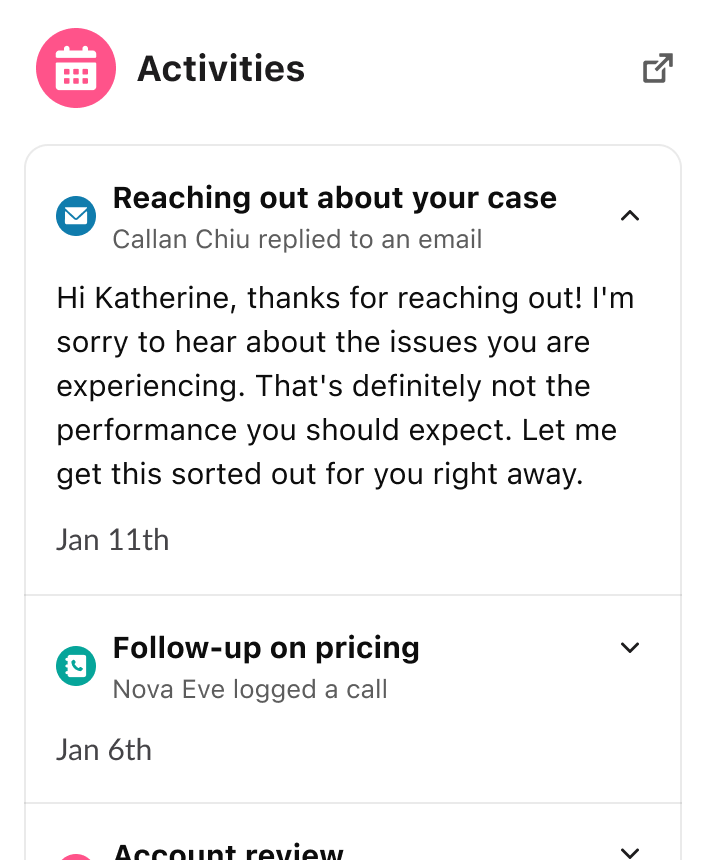Open Activities in a new window
706x860 pixels.
point(657,69)
